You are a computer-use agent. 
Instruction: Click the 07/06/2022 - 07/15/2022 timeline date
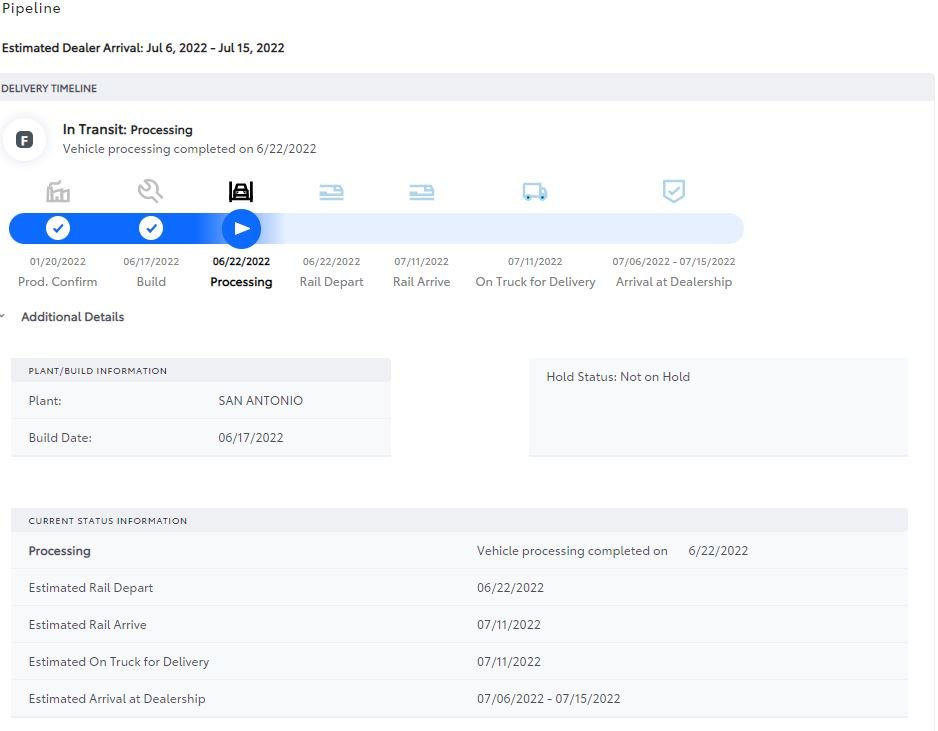(x=674, y=261)
